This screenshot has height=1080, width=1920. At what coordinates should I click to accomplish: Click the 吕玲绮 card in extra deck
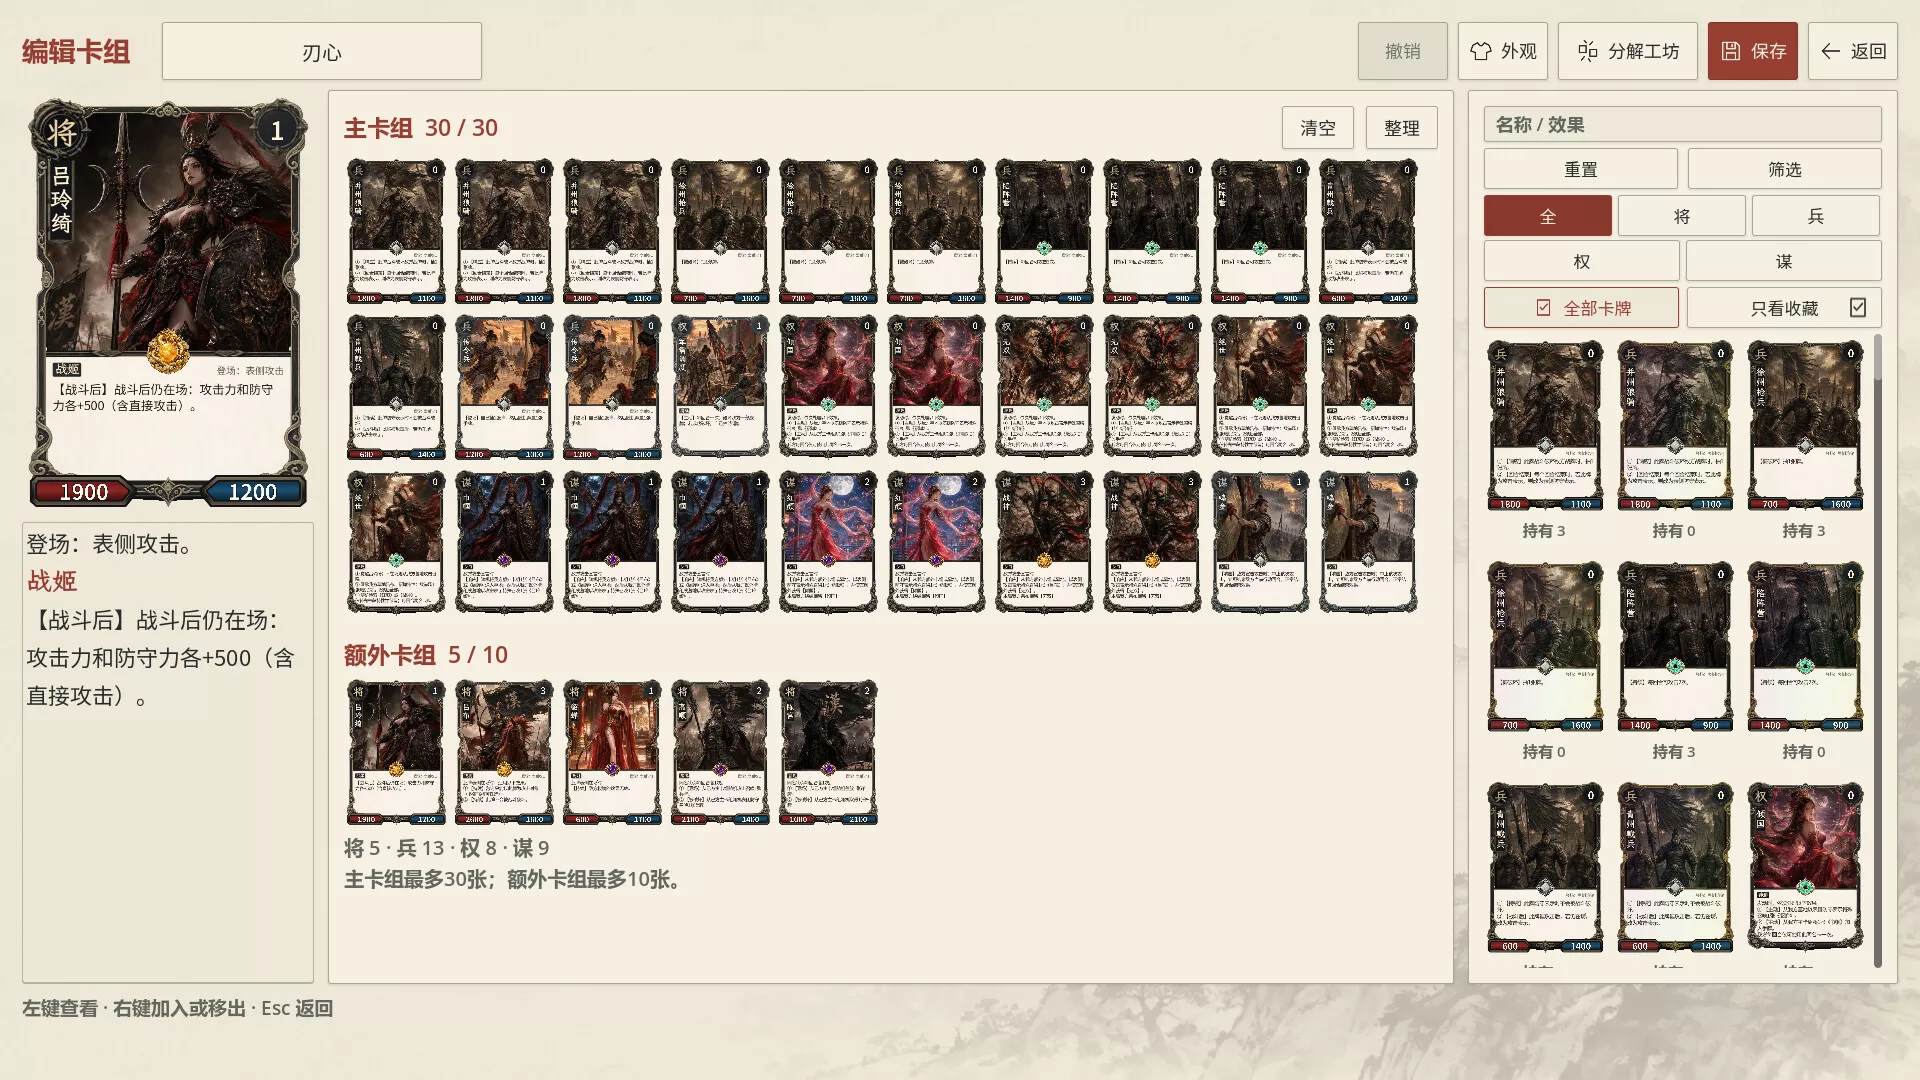click(396, 753)
